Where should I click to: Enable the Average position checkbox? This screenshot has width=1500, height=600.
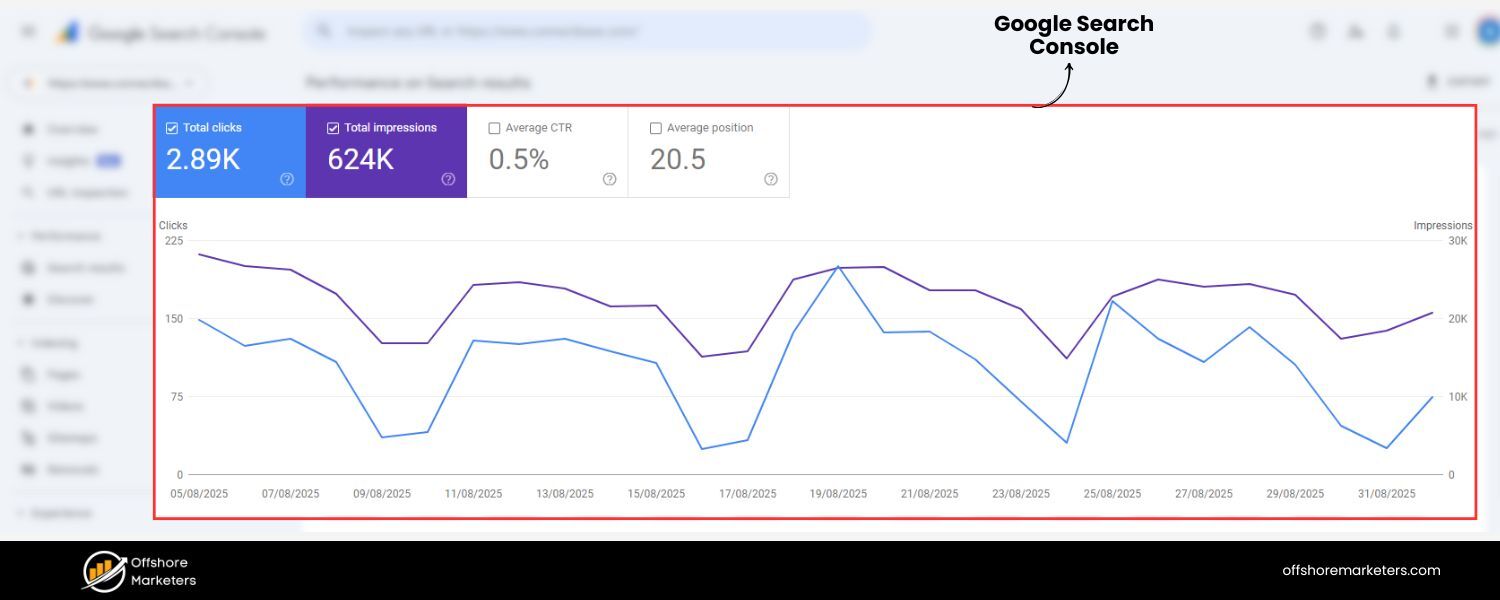[656, 127]
